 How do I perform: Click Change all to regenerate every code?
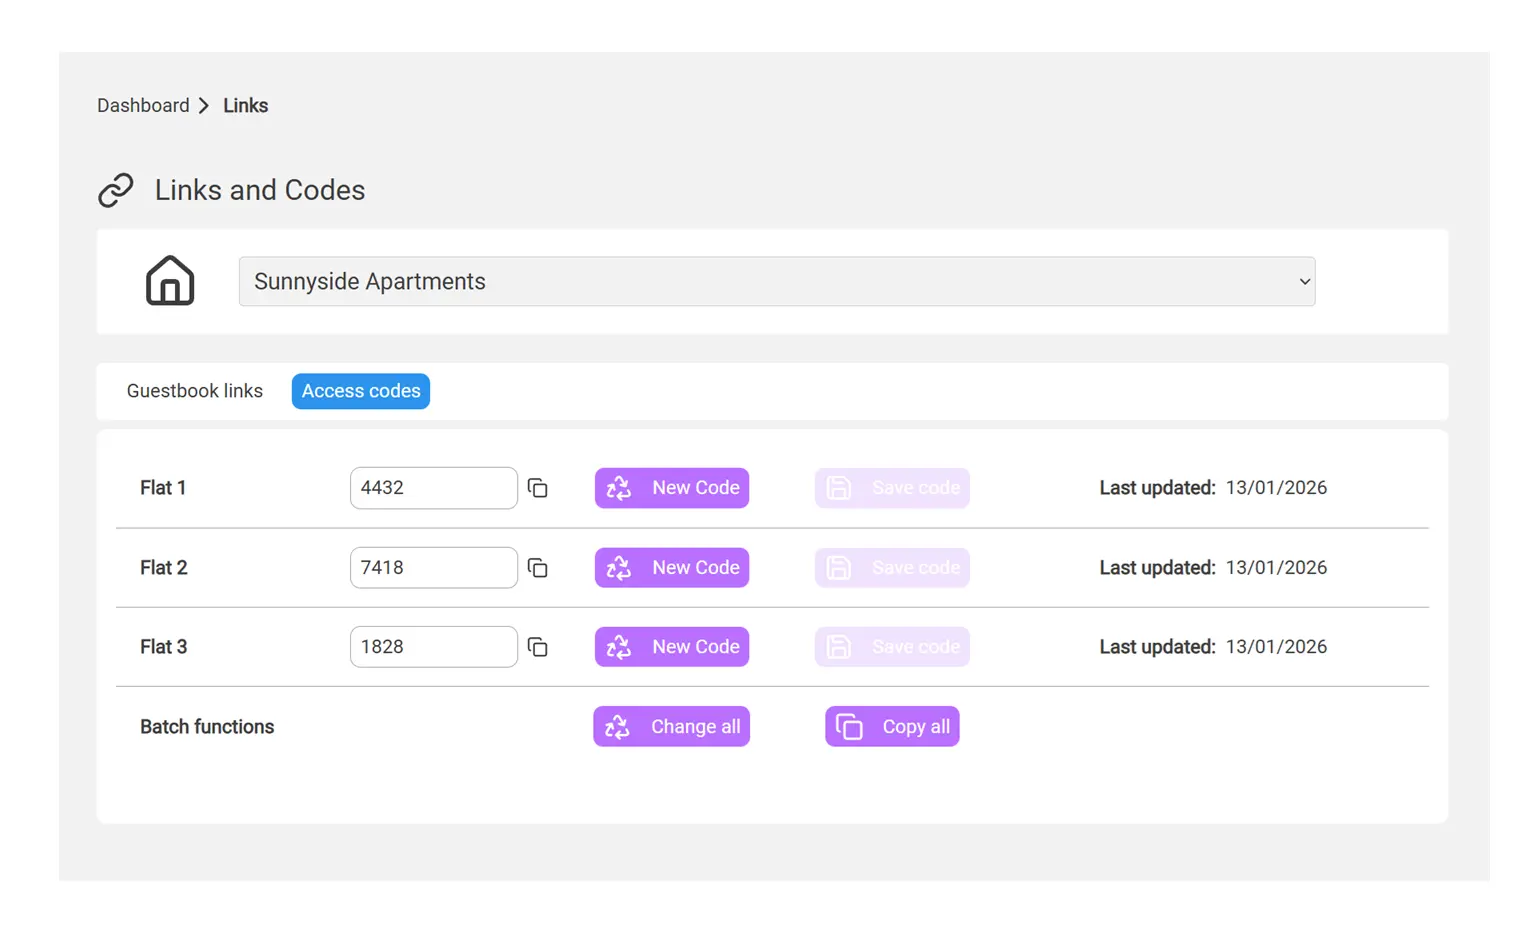click(671, 726)
